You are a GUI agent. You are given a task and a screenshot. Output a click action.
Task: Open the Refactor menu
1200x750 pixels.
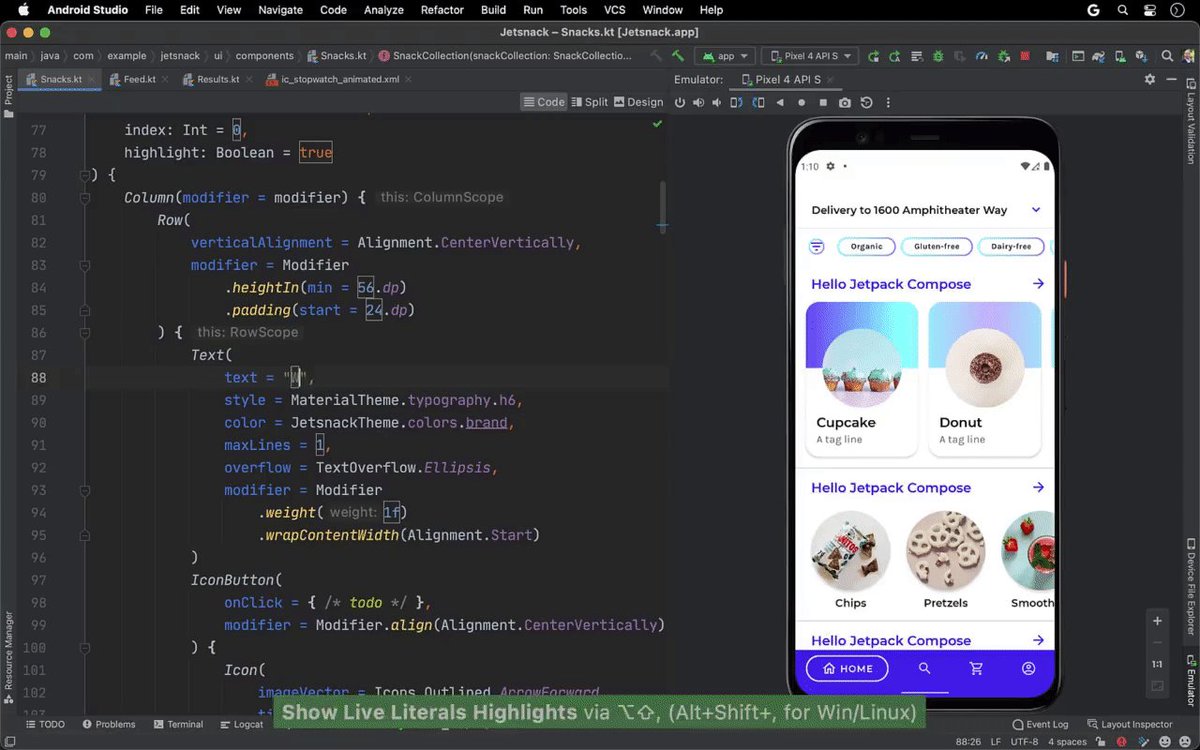(442, 10)
